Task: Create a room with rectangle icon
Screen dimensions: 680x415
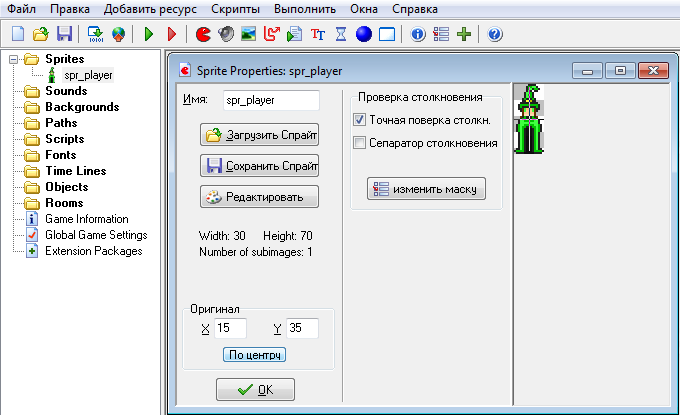Action: pyautogui.click(x=387, y=34)
